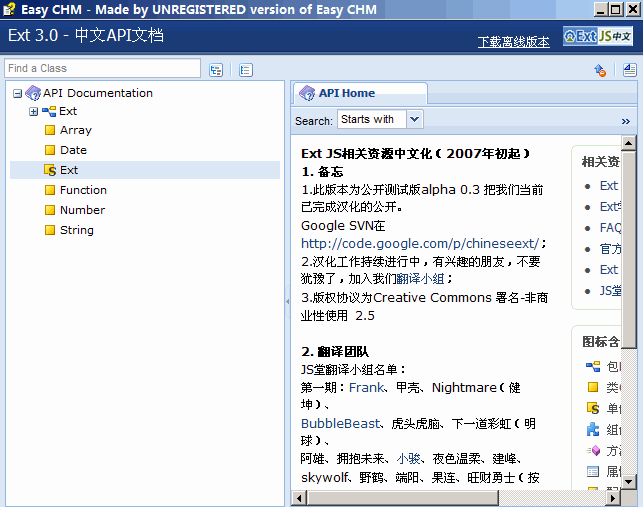Click the API Home tab icon
This screenshot has width=643, height=507.
(307, 93)
